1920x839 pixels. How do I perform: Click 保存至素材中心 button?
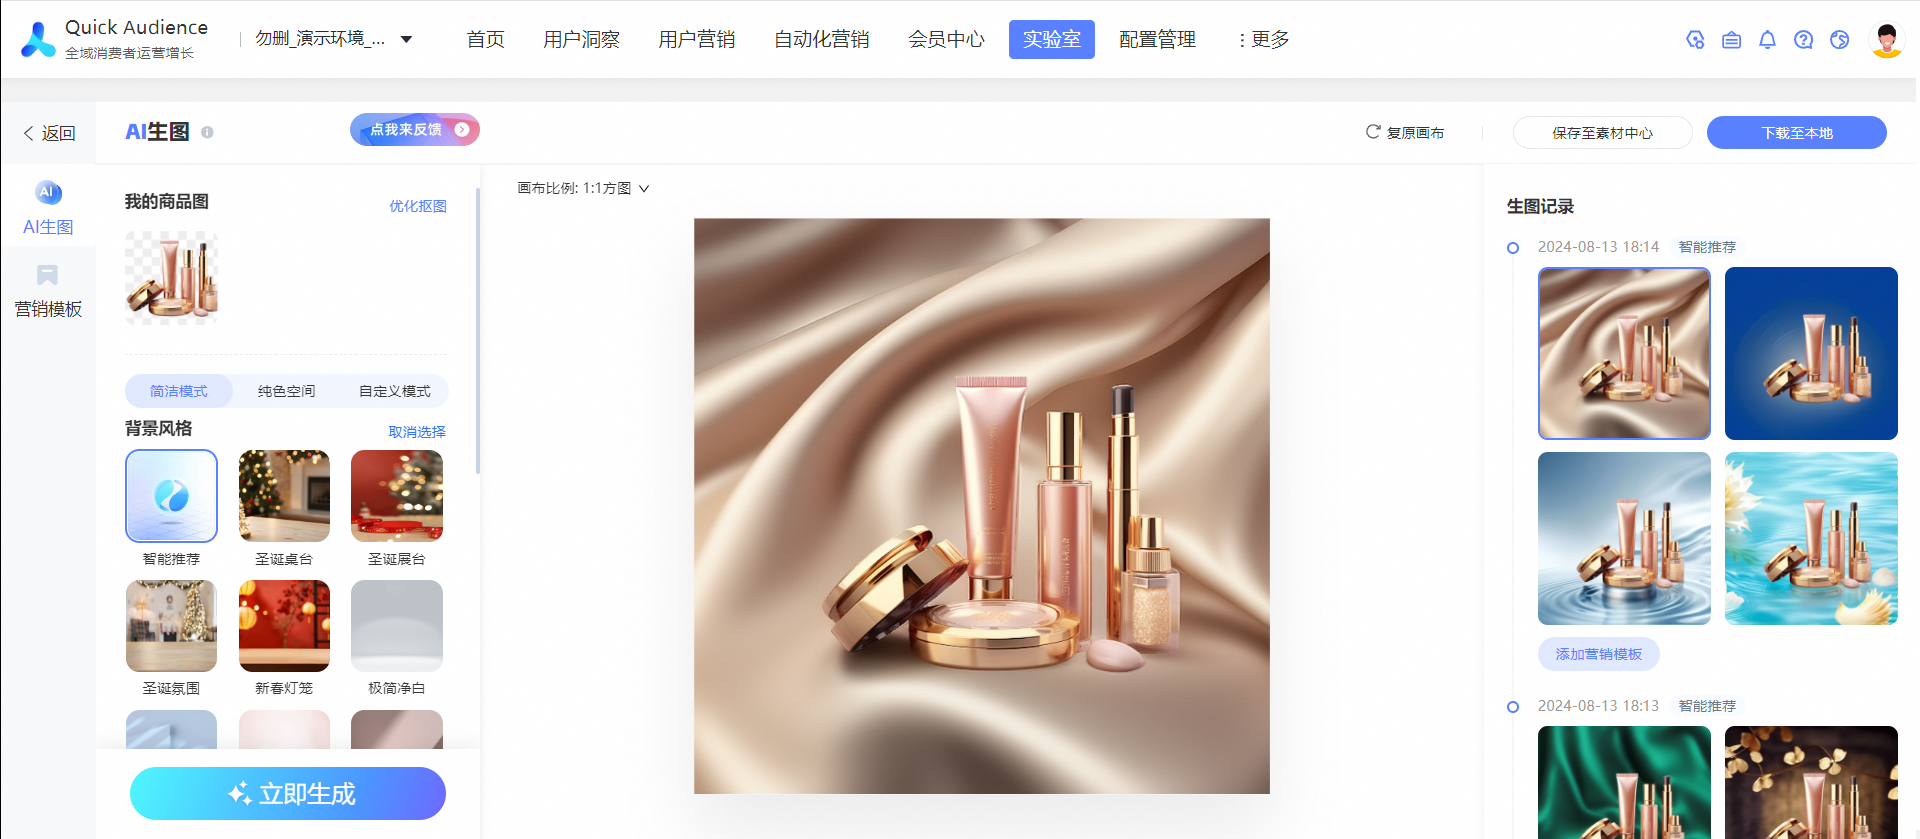click(x=1602, y=133)
